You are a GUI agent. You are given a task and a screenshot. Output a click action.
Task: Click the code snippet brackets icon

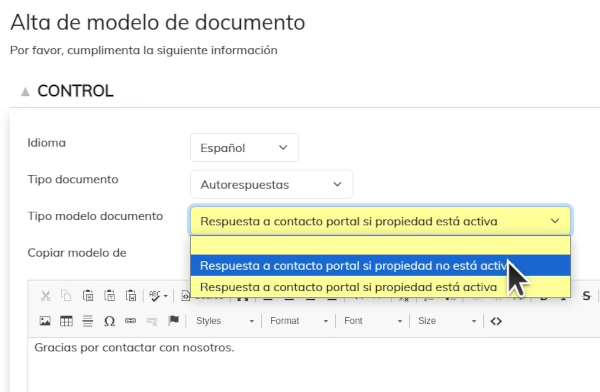click(x=496, y=321)
